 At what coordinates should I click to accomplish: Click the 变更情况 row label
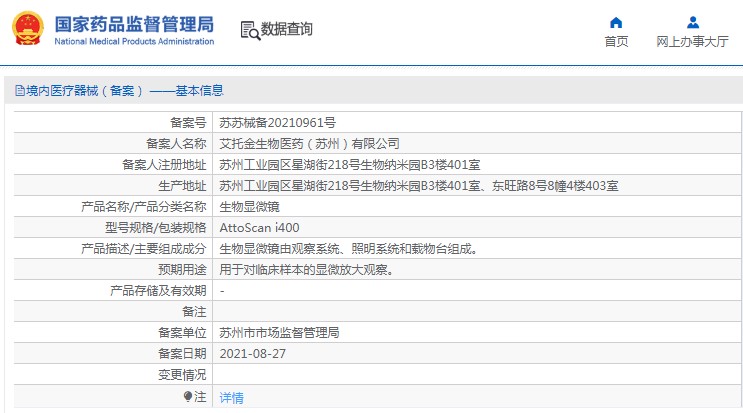pyautogui.click(x=182, y=375)
